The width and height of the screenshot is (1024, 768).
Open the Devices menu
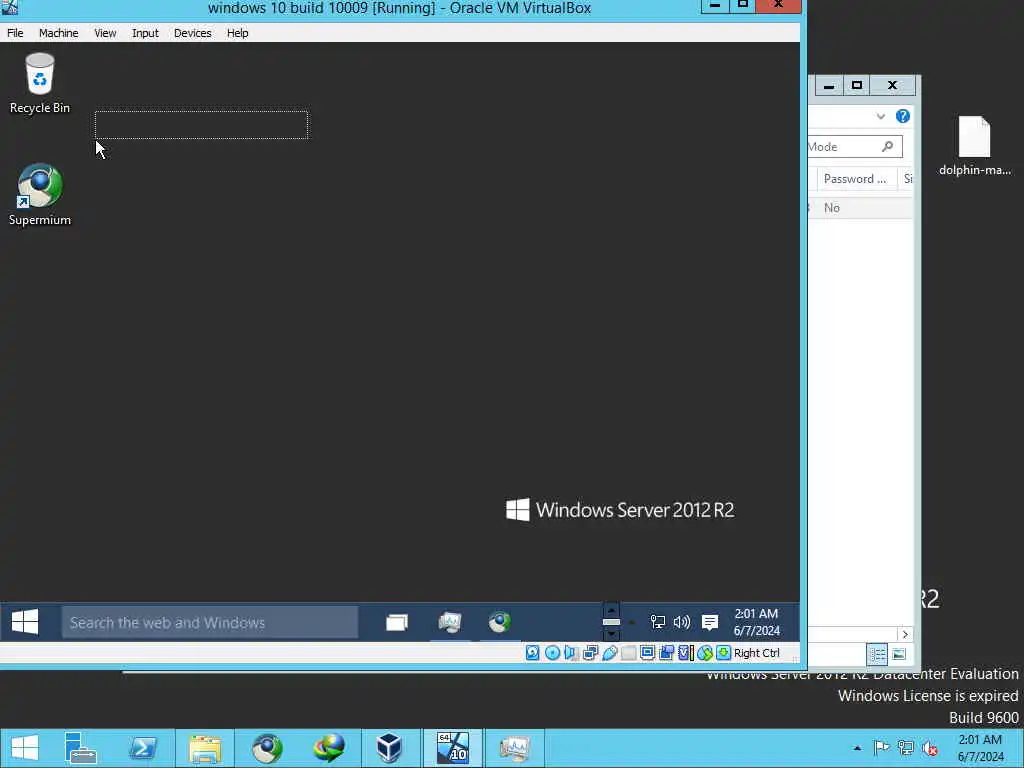coord(192,33)
